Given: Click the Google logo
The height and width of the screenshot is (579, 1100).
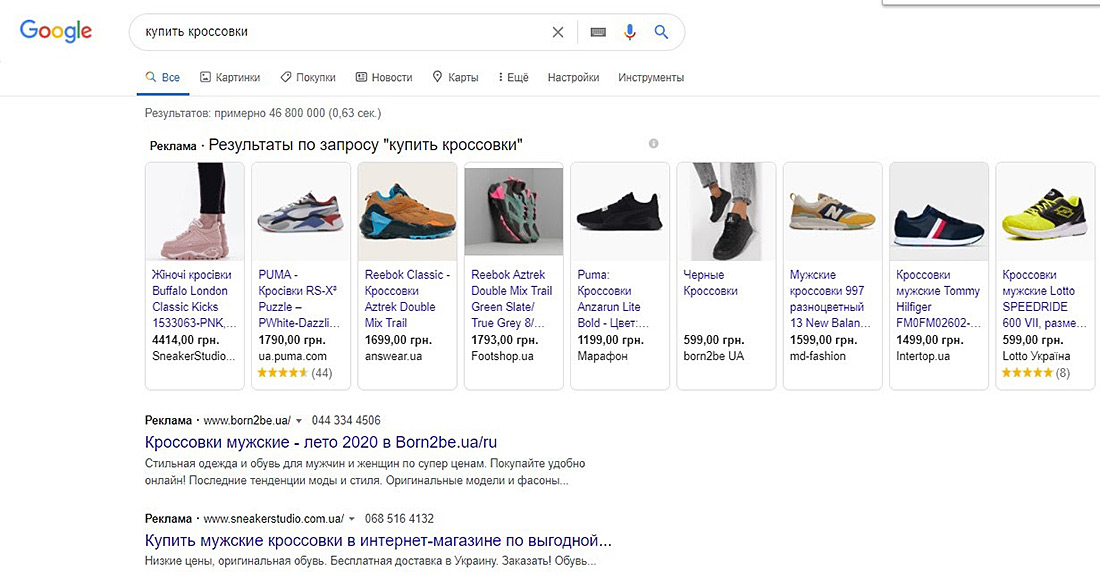Looking at the screenshot, I should tap(55, 32).
